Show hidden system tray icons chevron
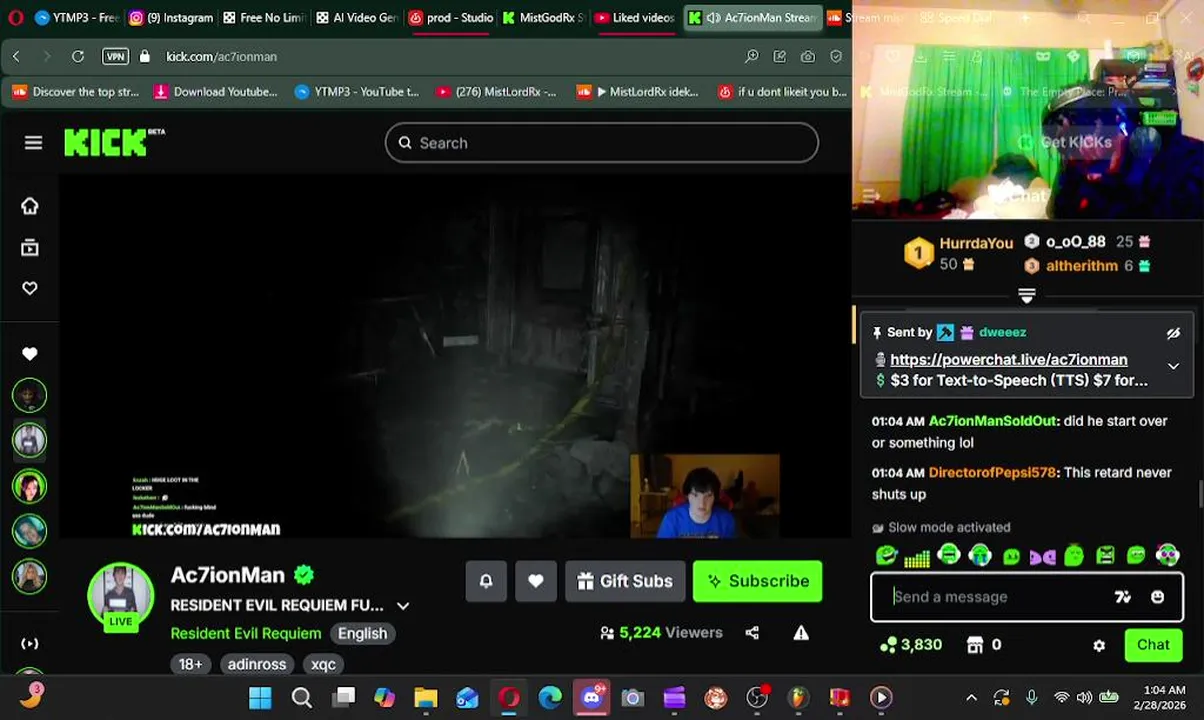 coord(971,697)
